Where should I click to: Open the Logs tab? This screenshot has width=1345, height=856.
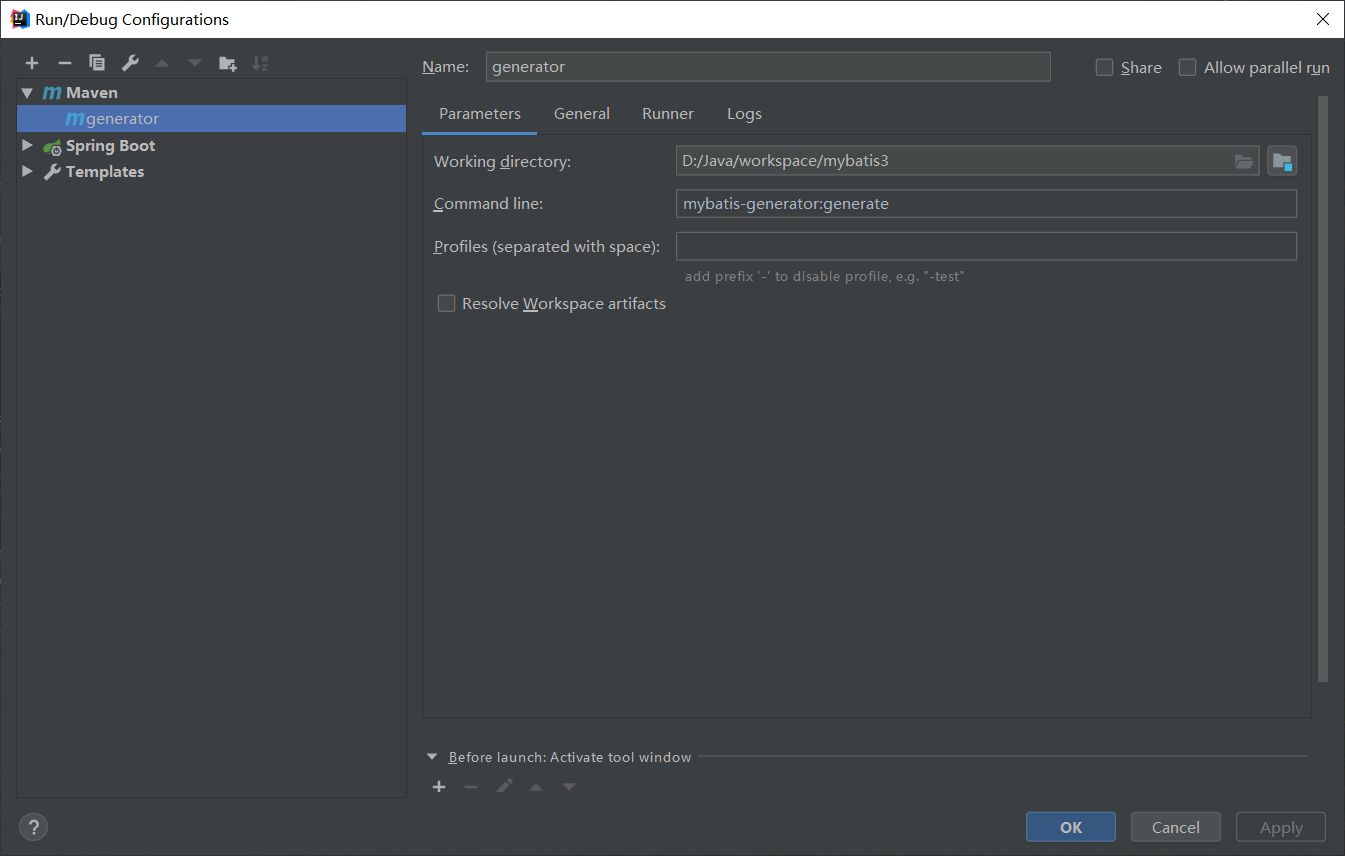744,114
